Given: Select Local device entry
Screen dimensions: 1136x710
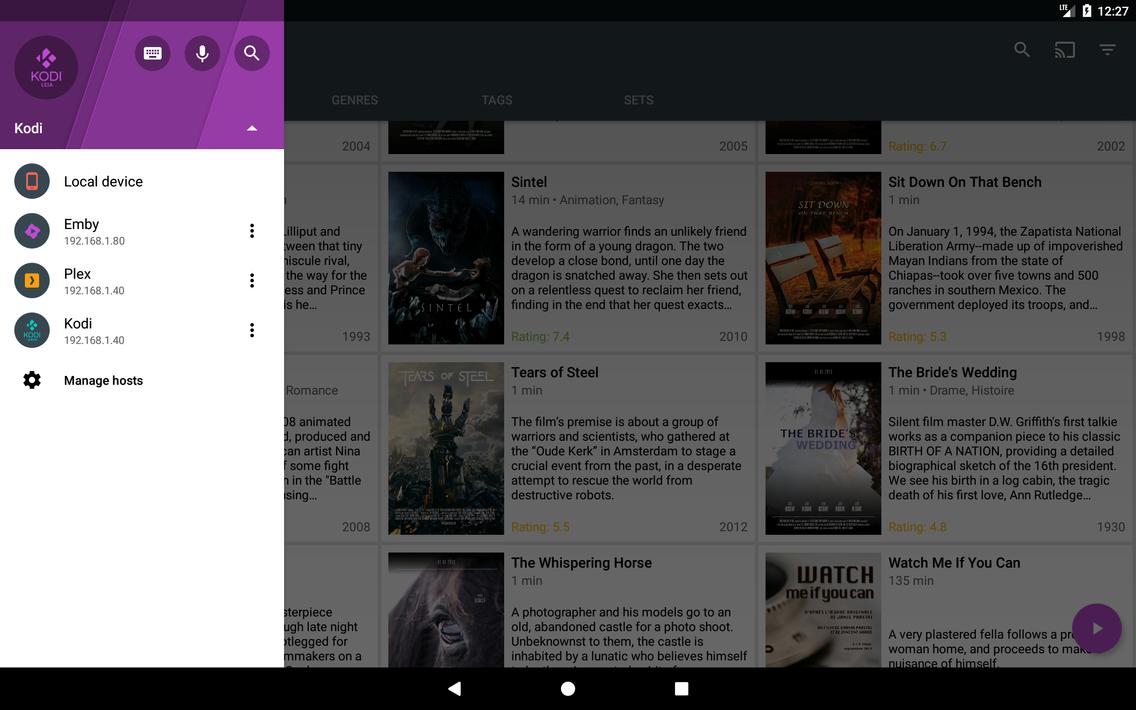Looking at the screenshot, I should 142,181.
